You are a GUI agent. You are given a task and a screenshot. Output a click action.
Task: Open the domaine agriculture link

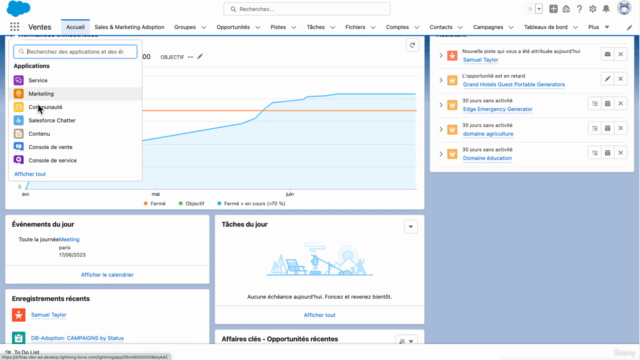[488, 134]
